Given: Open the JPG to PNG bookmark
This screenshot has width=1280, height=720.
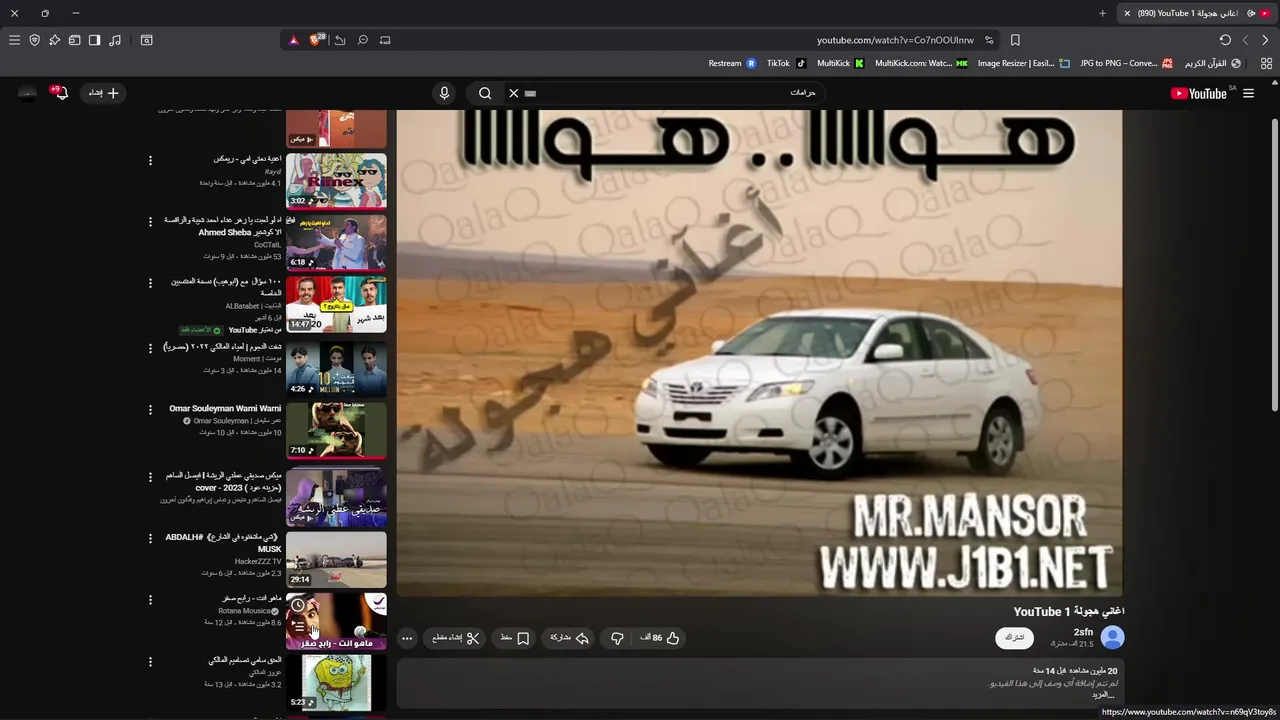Looking at the screenshot, I should (1127, 63).
